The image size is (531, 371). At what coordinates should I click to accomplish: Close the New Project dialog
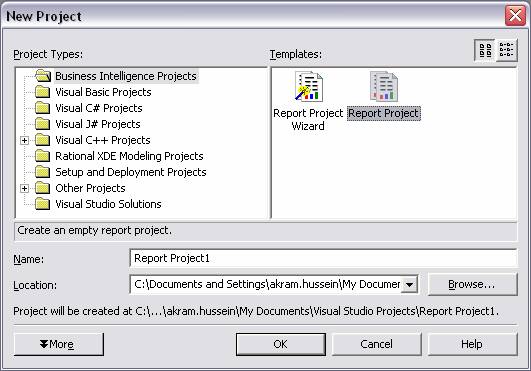(x=515, y=16)
